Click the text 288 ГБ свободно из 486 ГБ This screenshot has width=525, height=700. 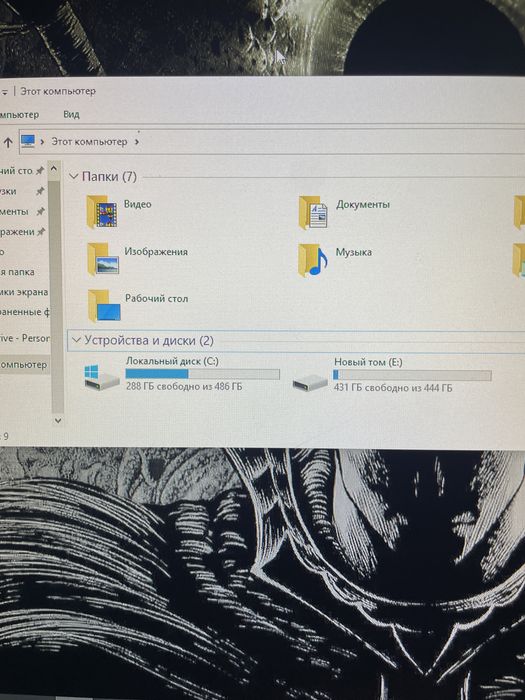click(x=184, y=386)
